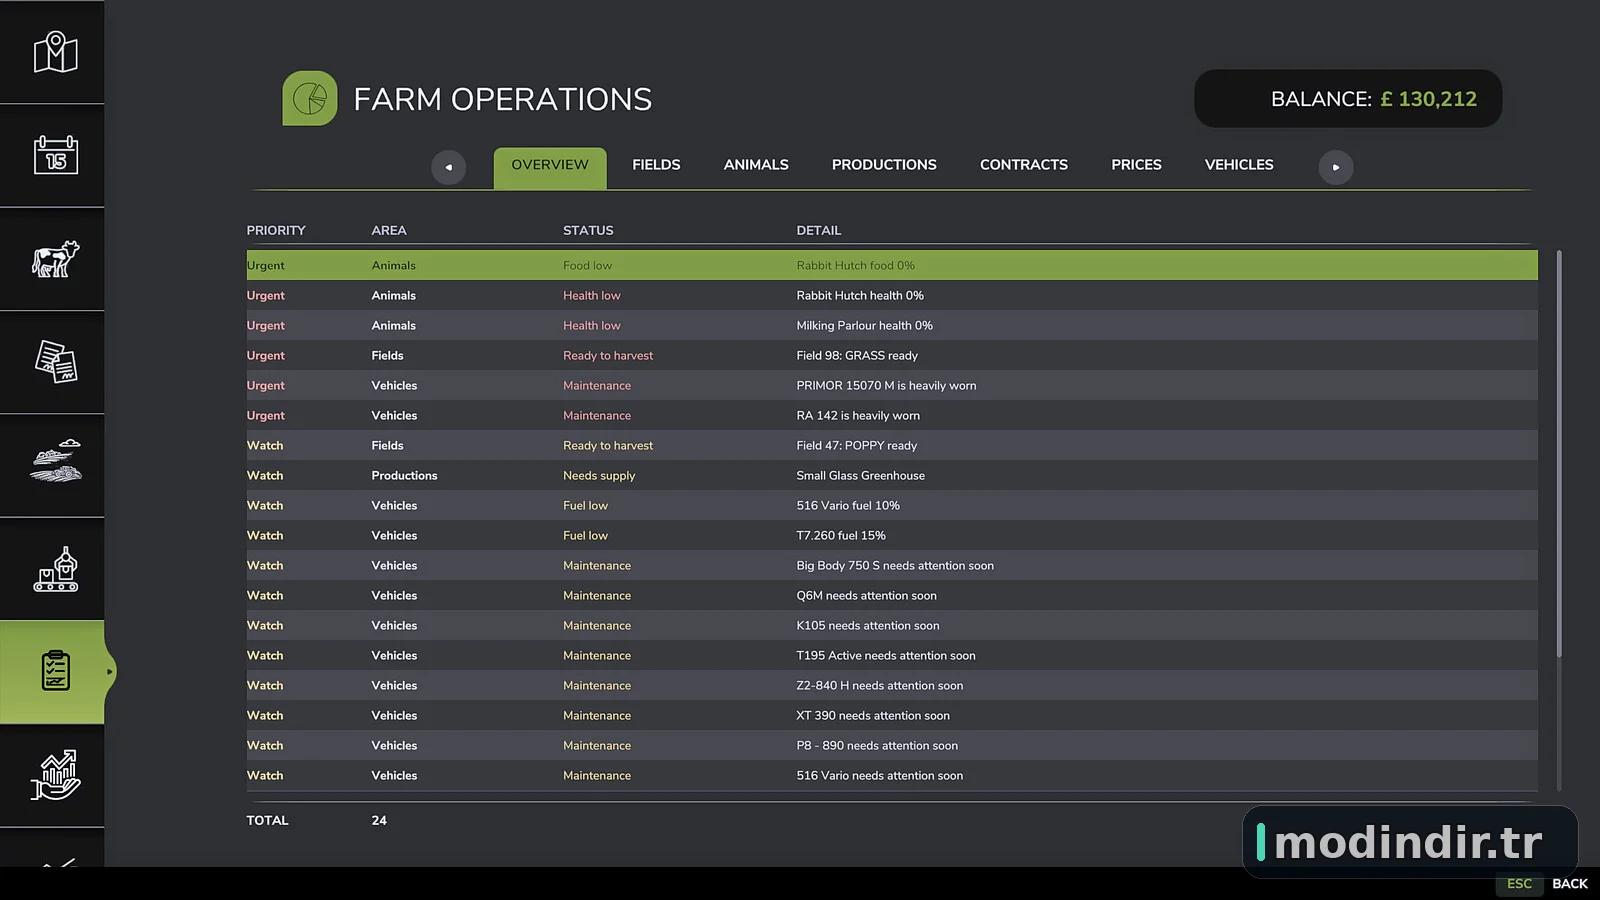Switch to the Animals tab
The height and width of the screenshot is (900, 1600).
click(756, 165)
